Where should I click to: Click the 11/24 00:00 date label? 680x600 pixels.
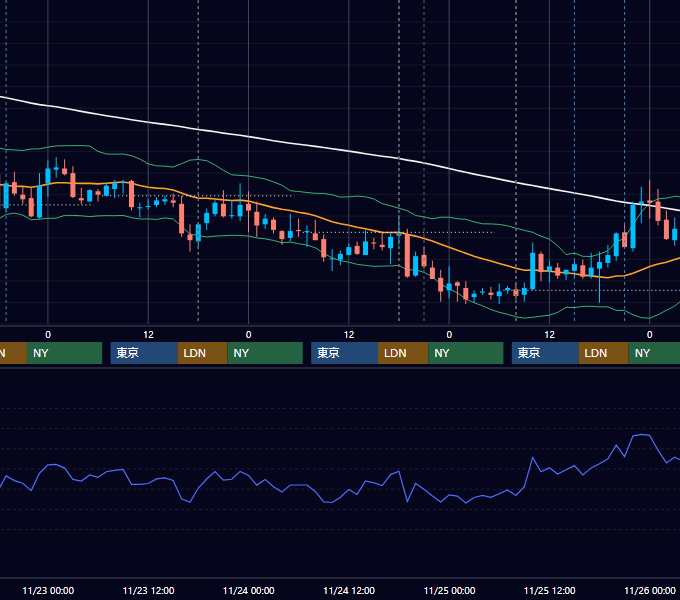point(248,590)
